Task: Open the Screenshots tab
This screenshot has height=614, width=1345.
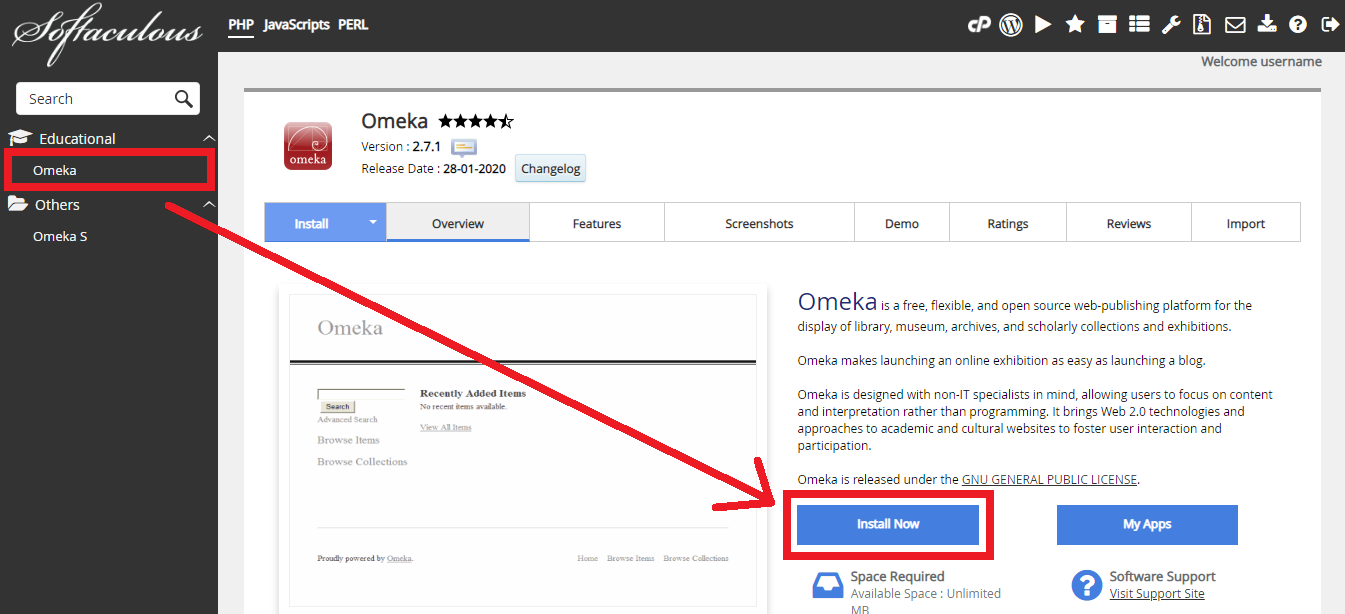Action: (759, 224)
